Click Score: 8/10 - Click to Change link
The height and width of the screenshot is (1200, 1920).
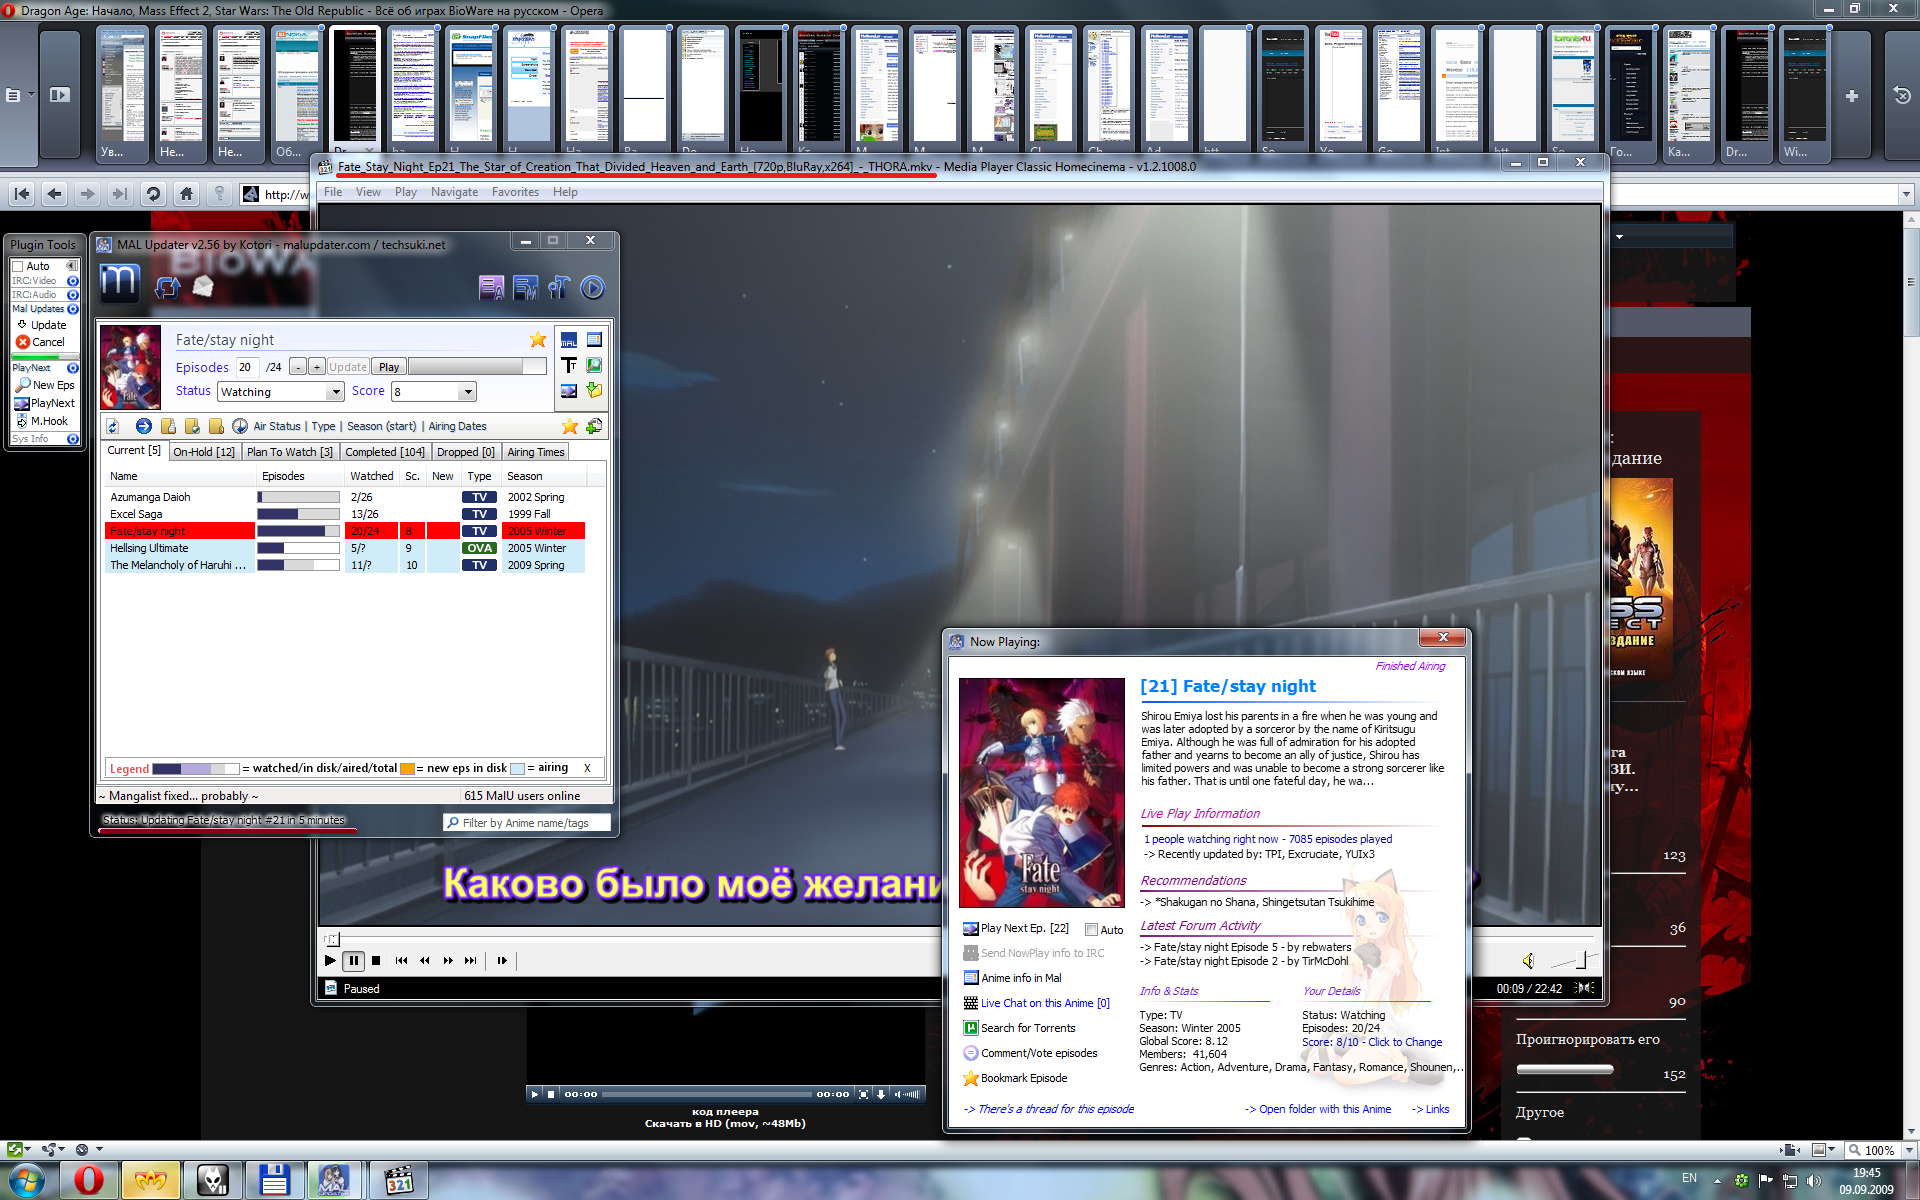point(1372,1042)
